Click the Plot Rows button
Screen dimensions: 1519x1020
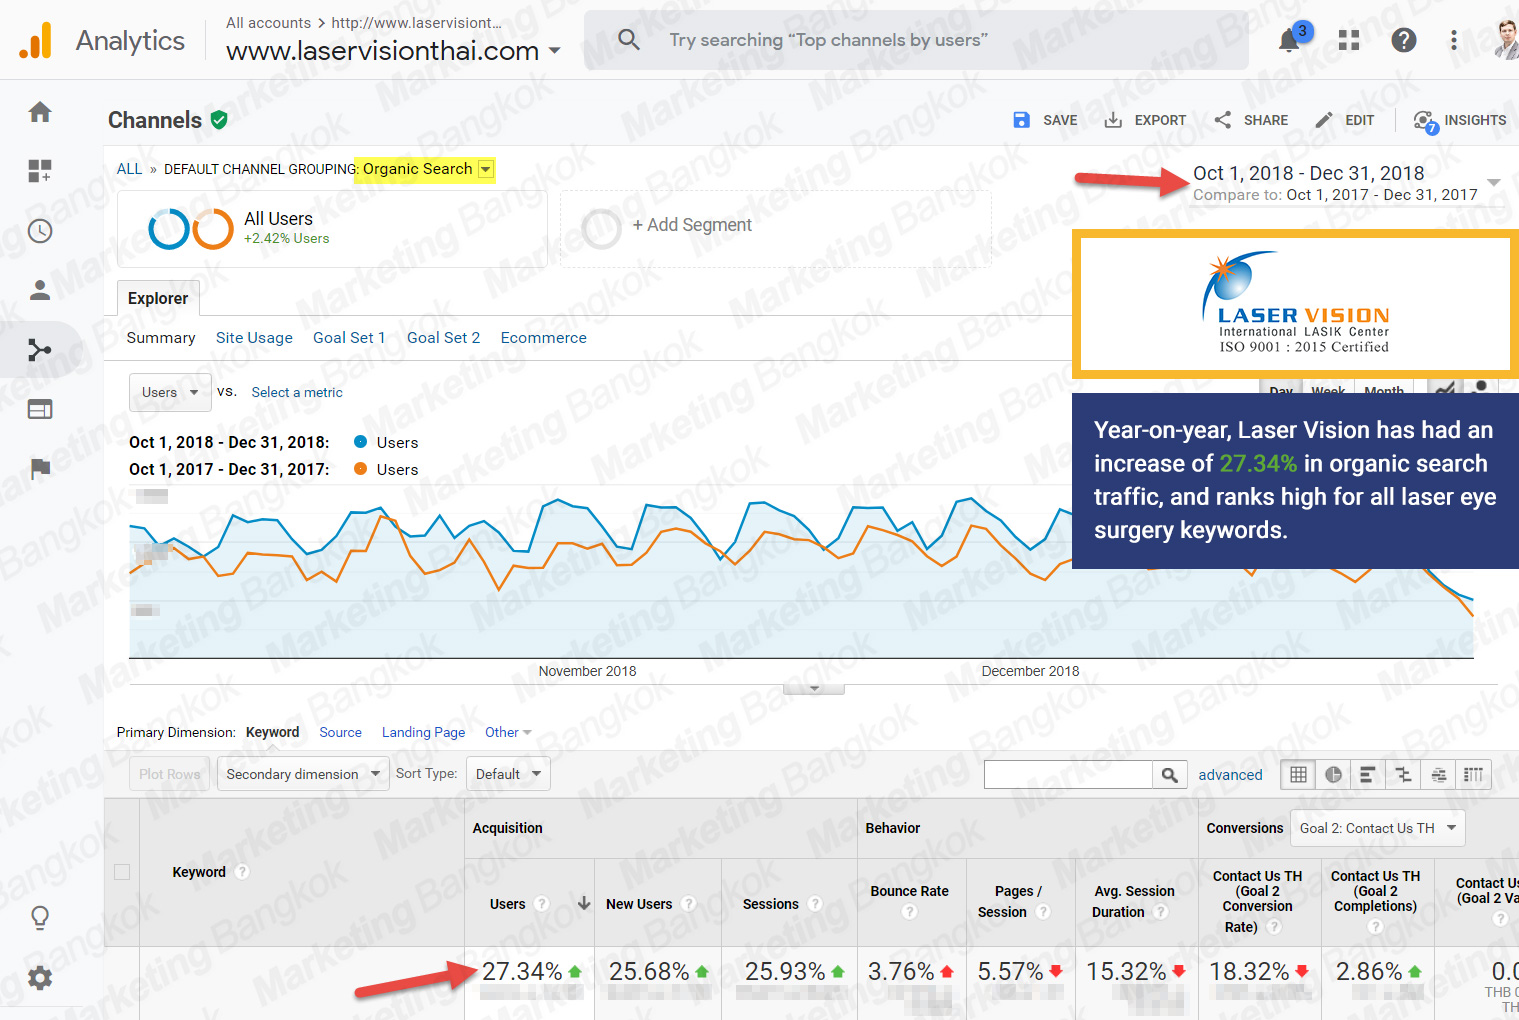point(169,774)
